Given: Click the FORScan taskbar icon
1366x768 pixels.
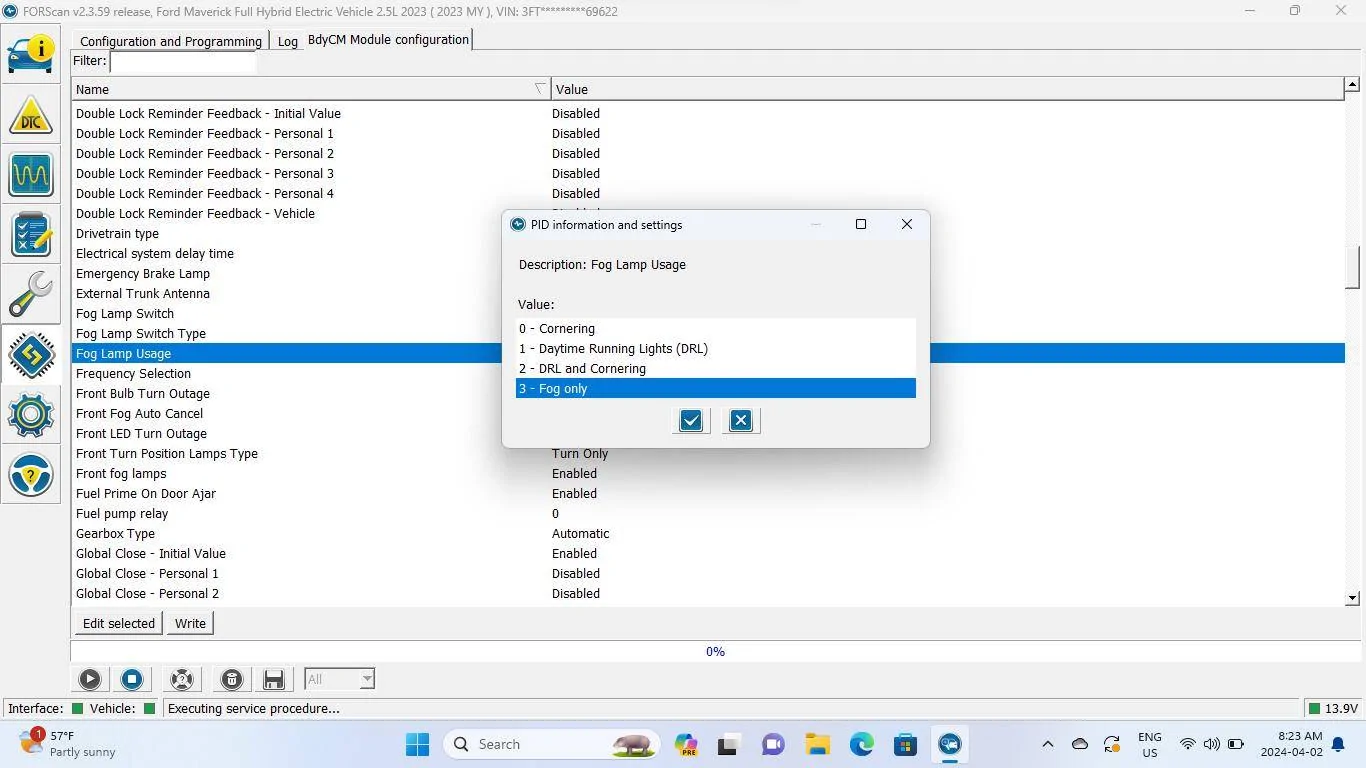Looking at the screenshot, I should (x=950, y=744).
